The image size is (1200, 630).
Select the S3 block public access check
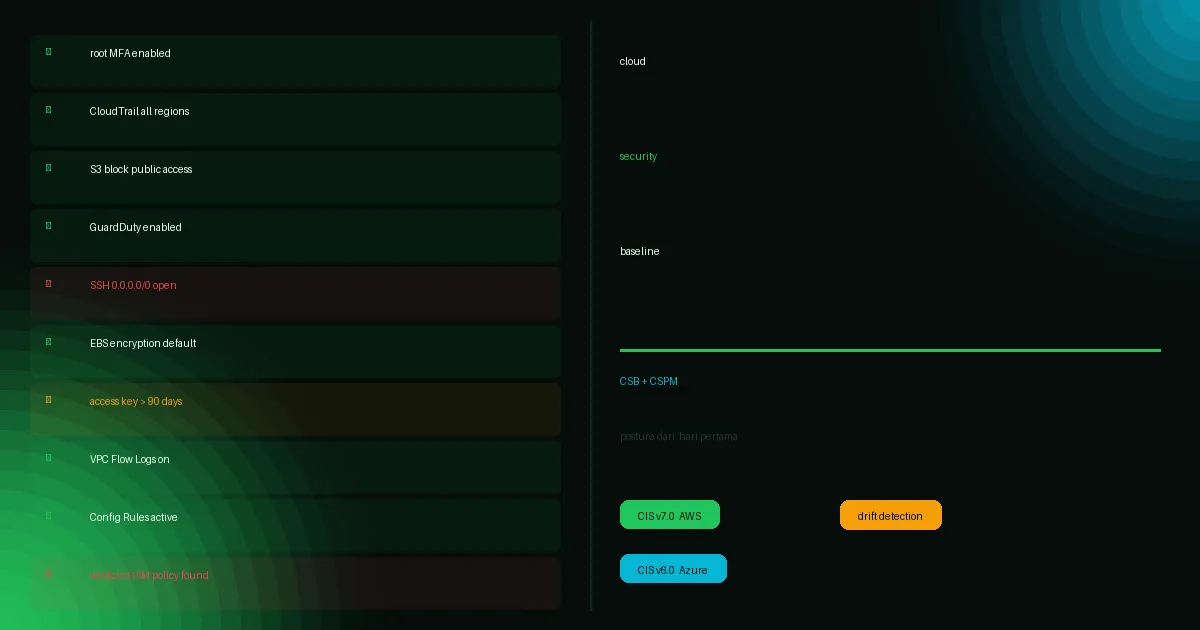[295, 177]
